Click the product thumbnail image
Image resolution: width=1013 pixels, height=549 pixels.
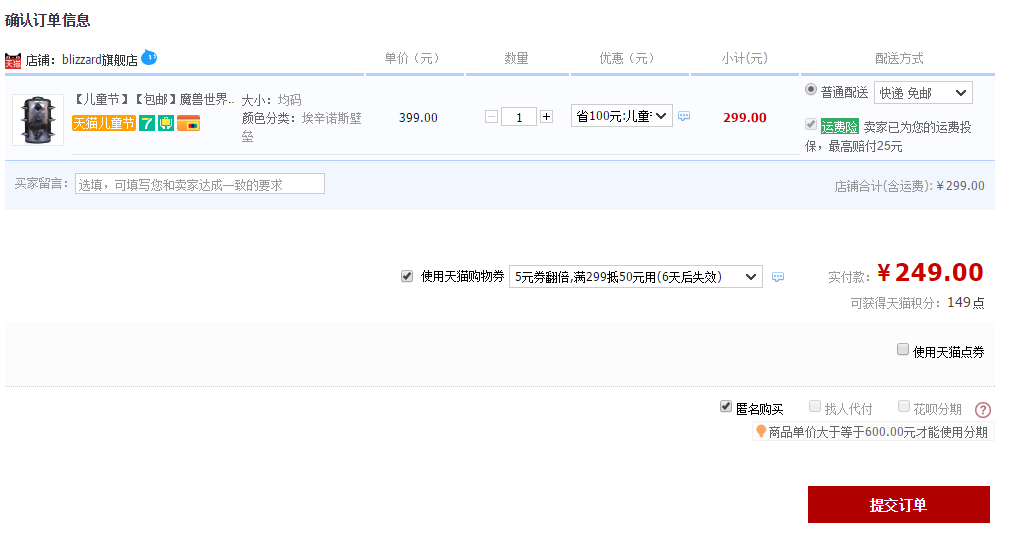coord(38,120)
